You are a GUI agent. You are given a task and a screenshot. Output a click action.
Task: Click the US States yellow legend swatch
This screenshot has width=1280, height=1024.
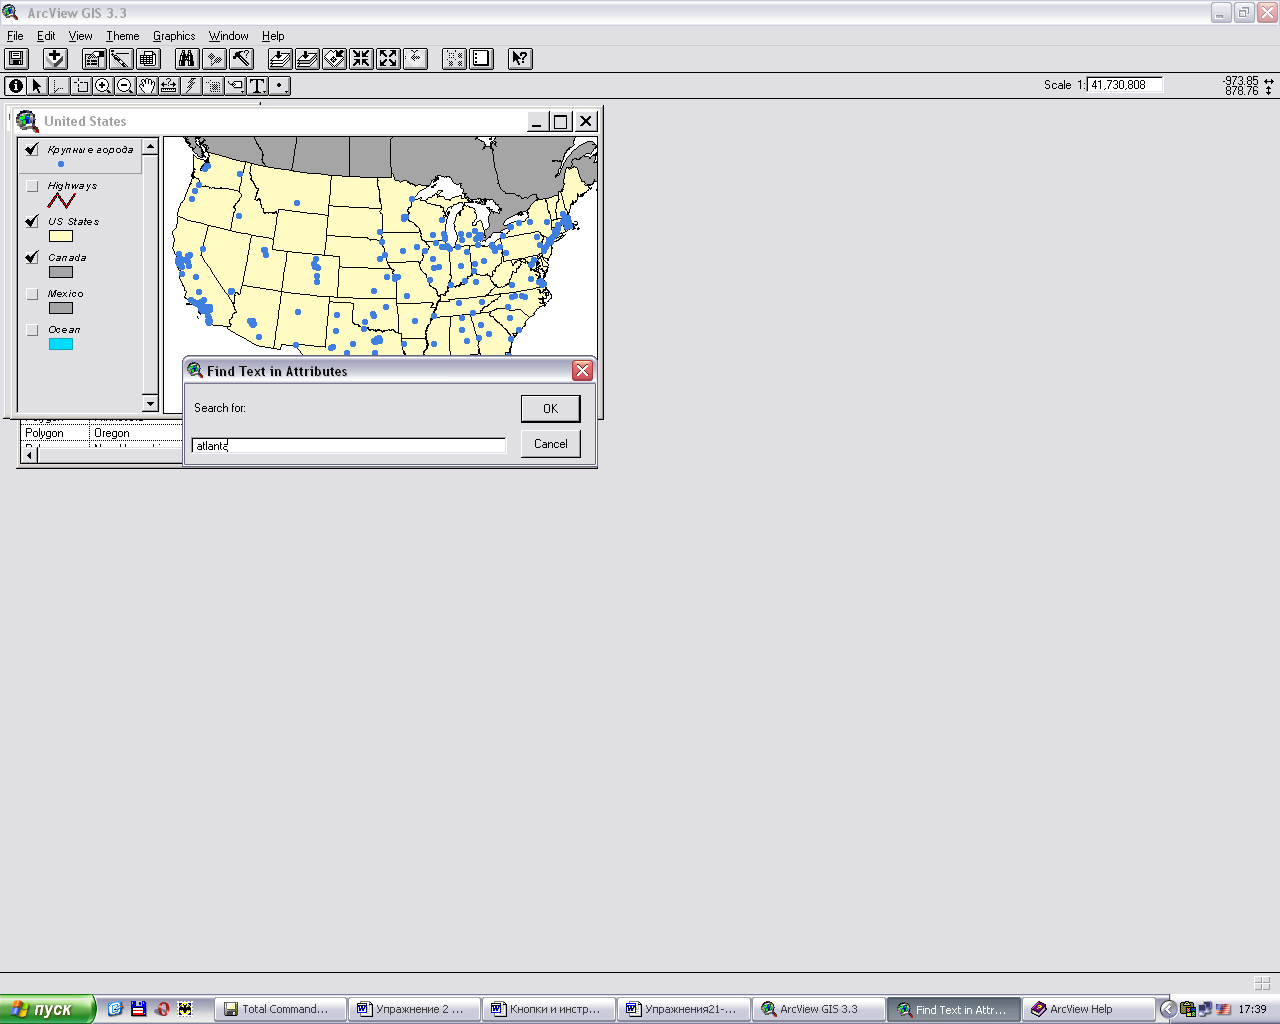(61, 236)
